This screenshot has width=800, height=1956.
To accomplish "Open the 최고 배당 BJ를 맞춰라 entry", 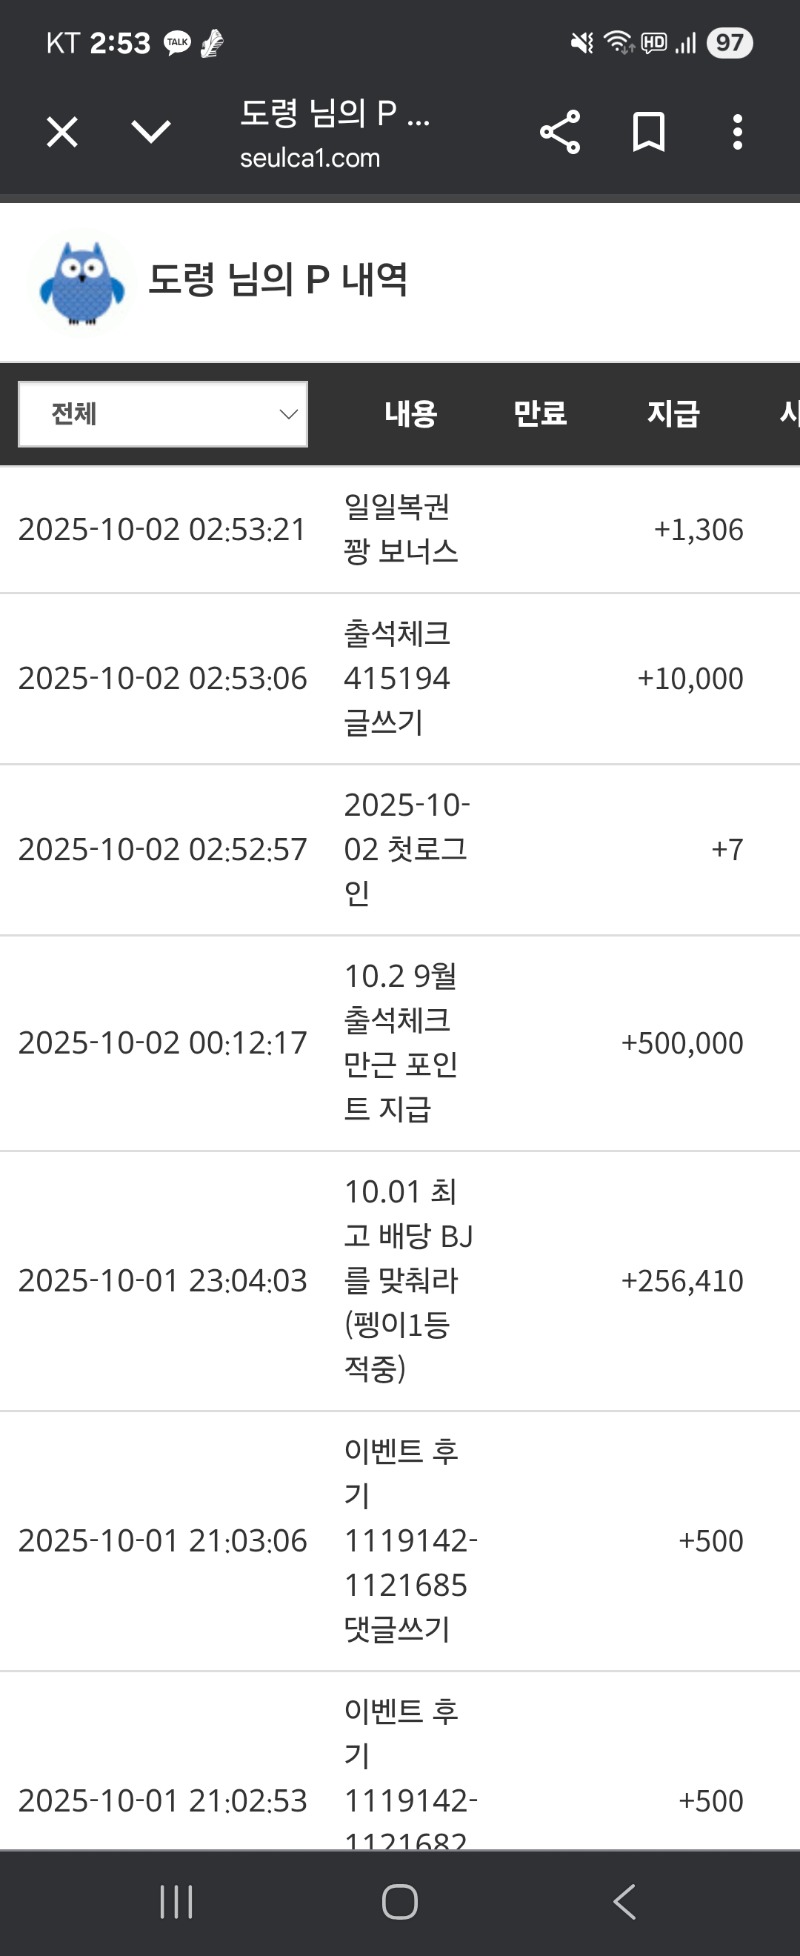I will pos(408,1280).
